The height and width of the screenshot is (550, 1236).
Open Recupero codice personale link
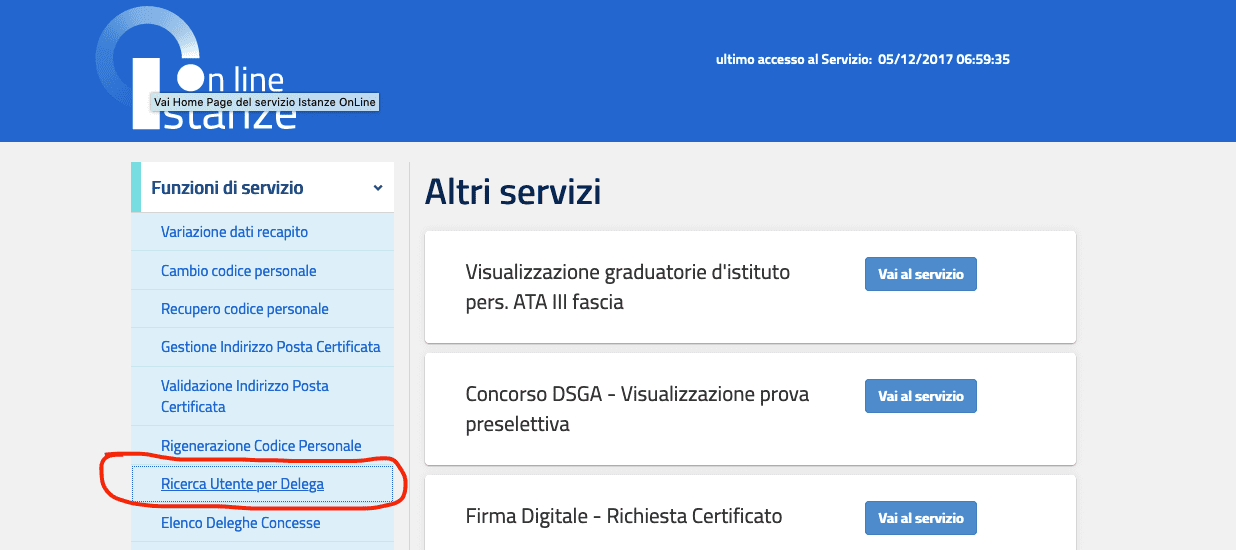click(x=244, y=309)
